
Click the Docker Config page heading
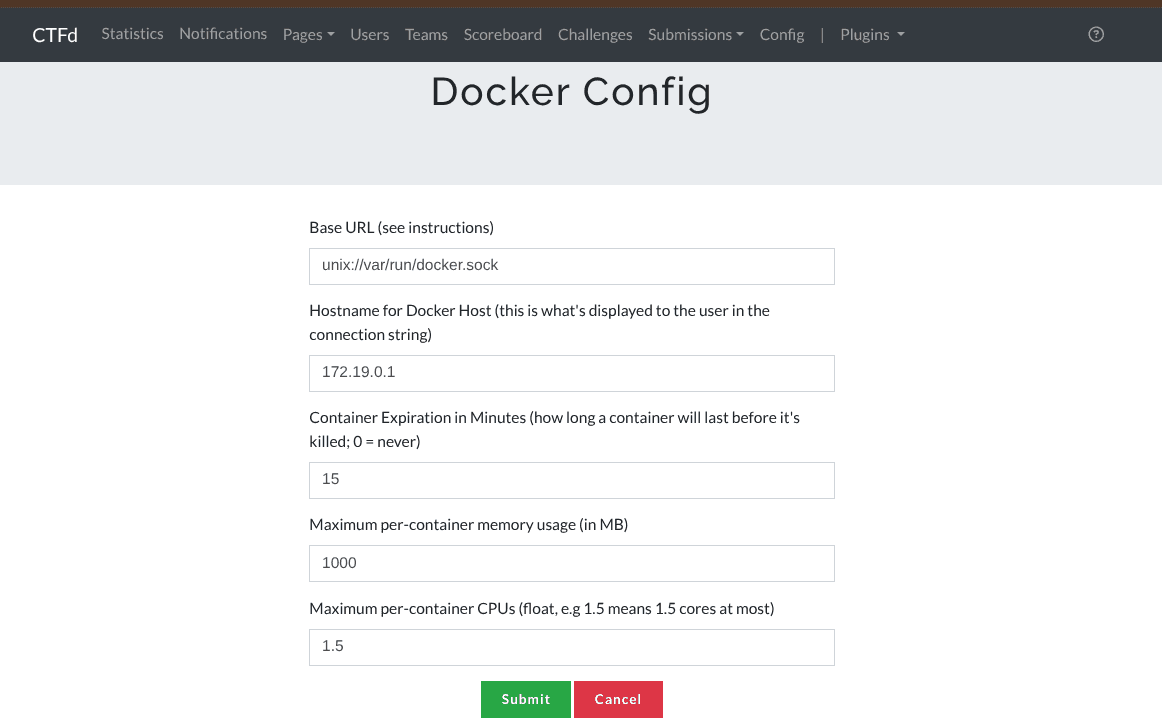click(571, 92)
